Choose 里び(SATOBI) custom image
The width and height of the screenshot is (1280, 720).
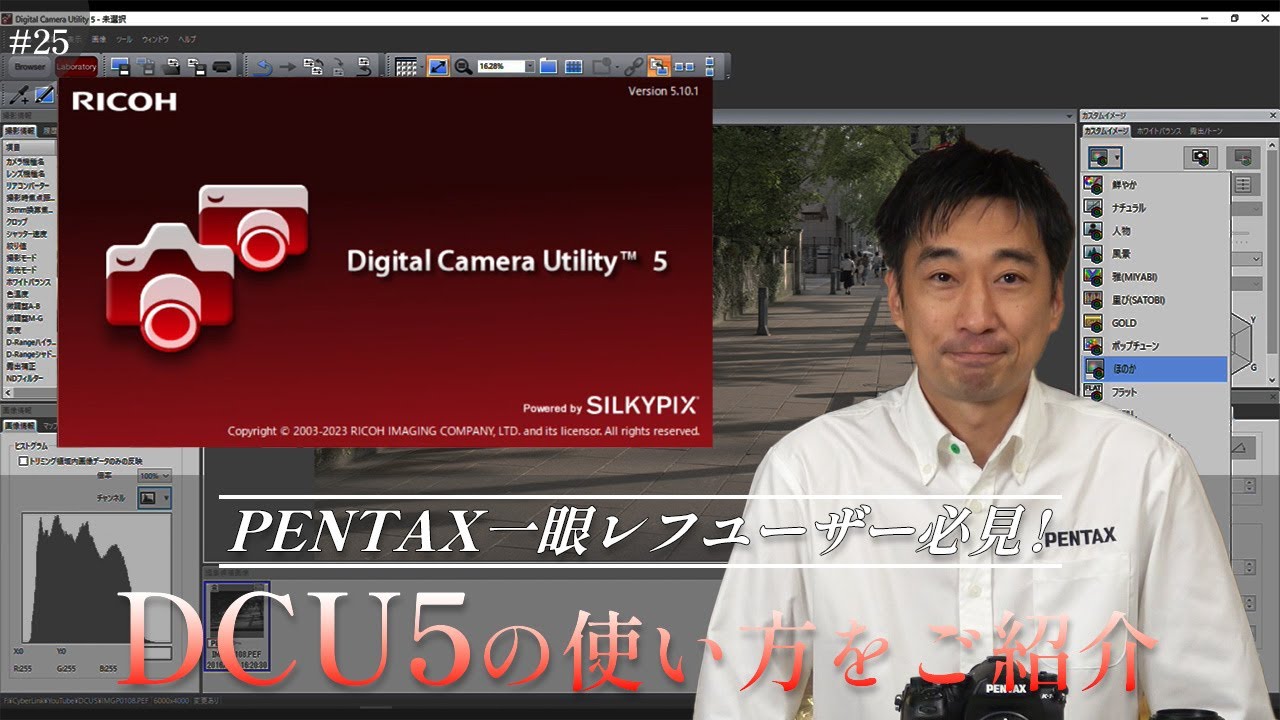coord(1155,300)
